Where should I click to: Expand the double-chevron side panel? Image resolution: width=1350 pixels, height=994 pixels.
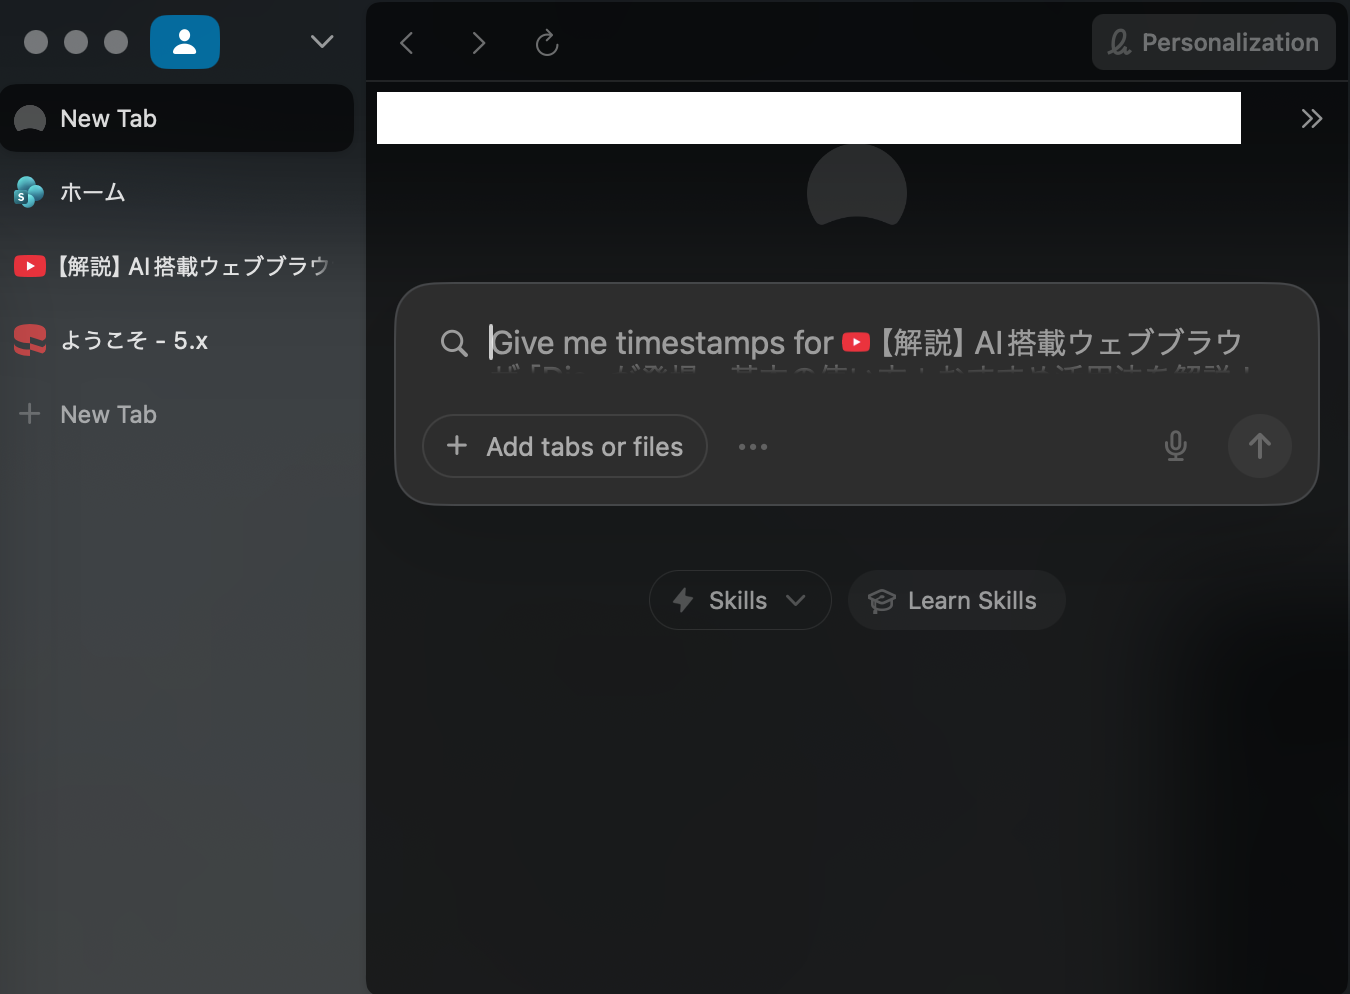(x=1311, y=119)
